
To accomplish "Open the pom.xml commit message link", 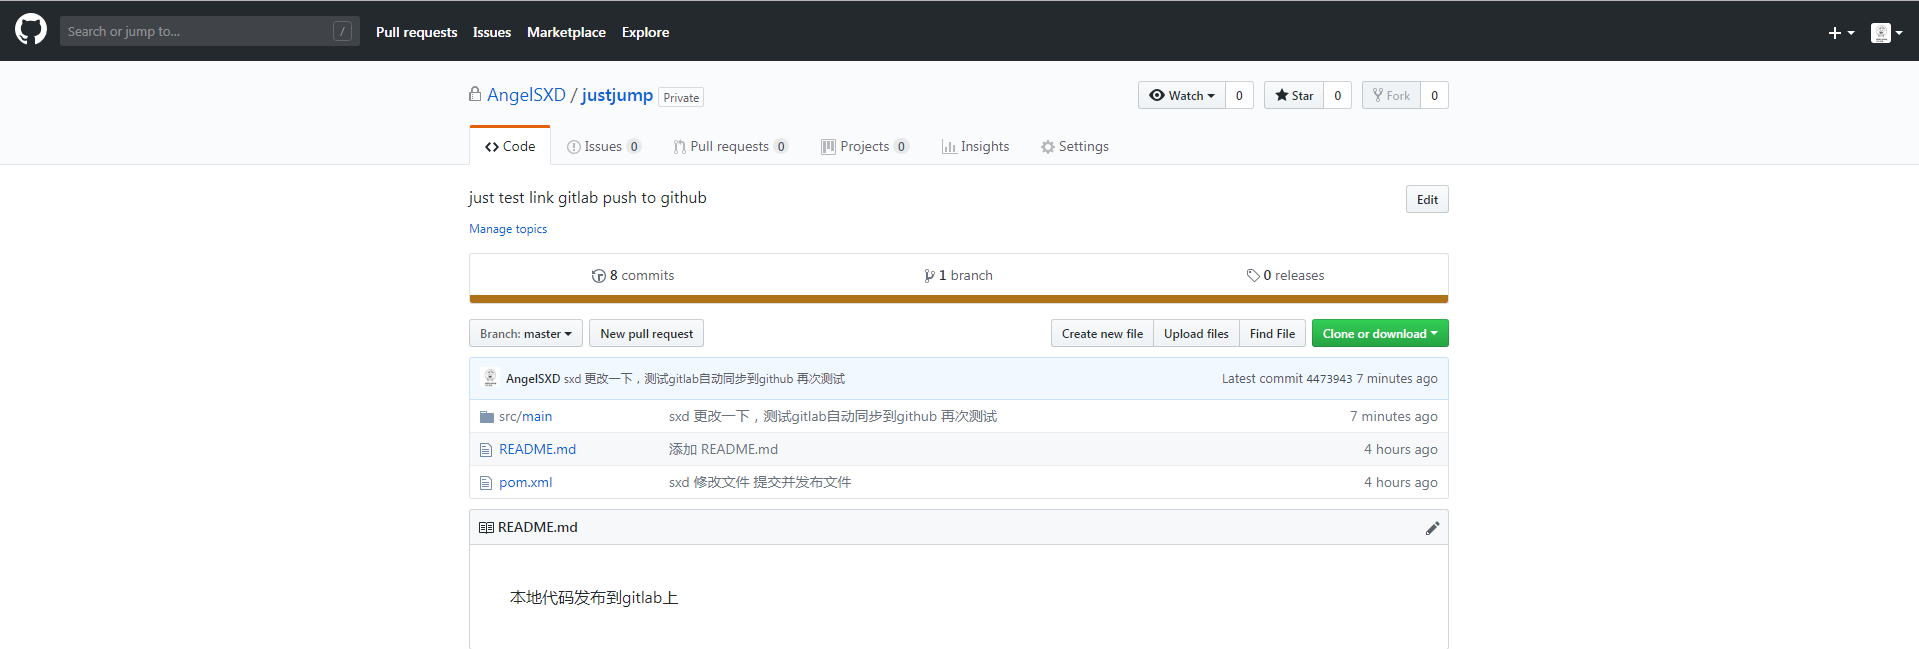I will point(760,482).
